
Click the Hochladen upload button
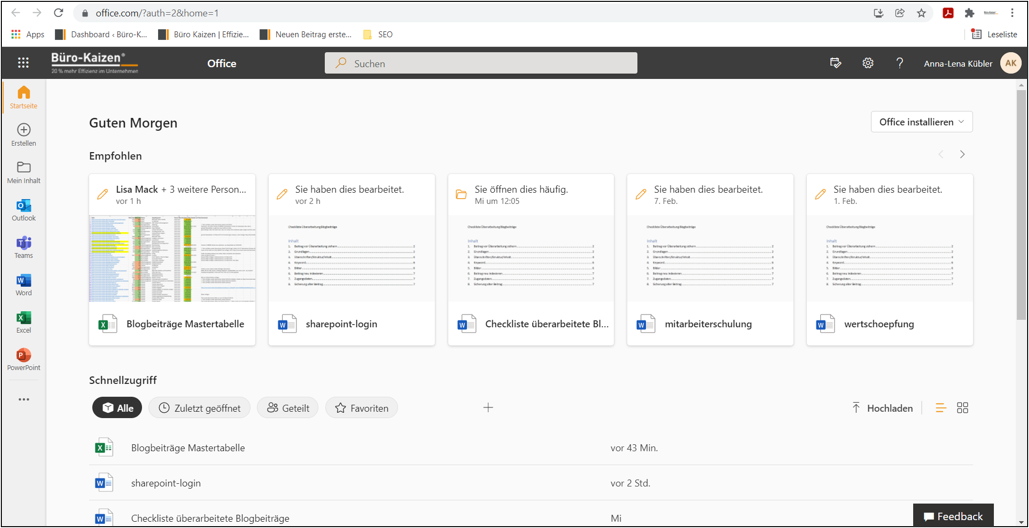pyautogui.click(x=882, y=408)
